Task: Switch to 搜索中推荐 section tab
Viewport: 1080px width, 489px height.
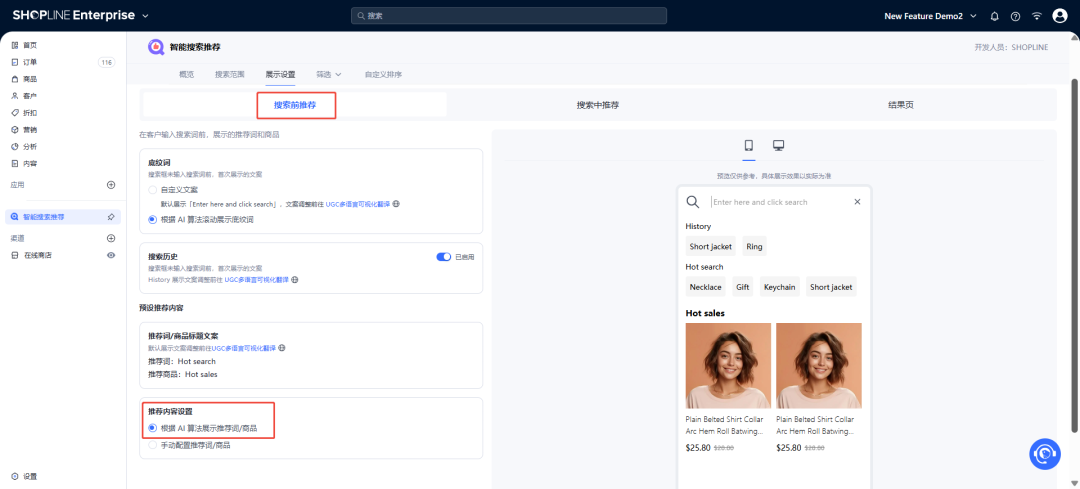Action: click(x=598, y=105)
